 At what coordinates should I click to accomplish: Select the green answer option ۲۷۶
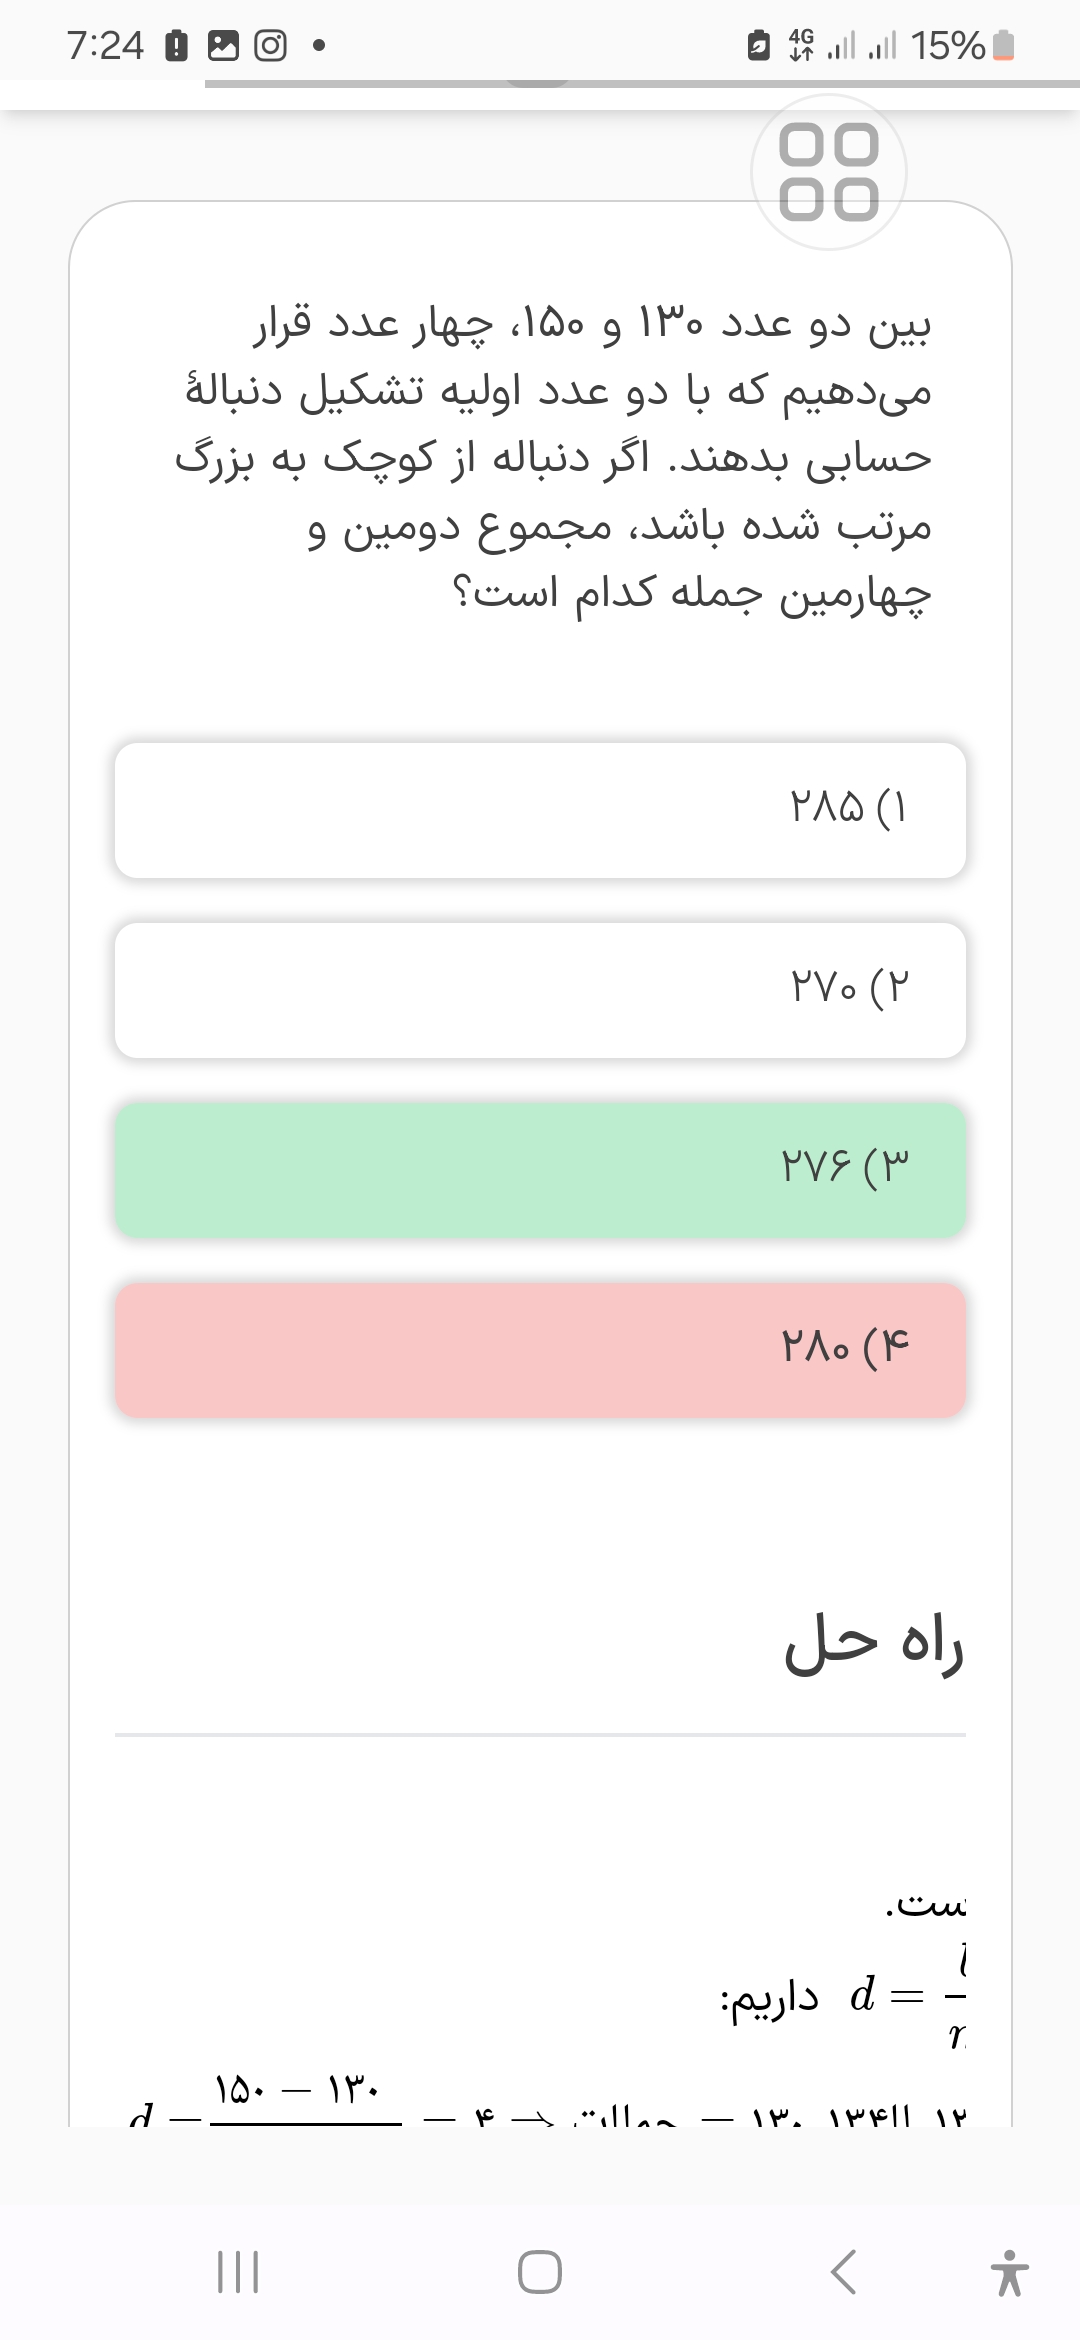(540, 1170)
